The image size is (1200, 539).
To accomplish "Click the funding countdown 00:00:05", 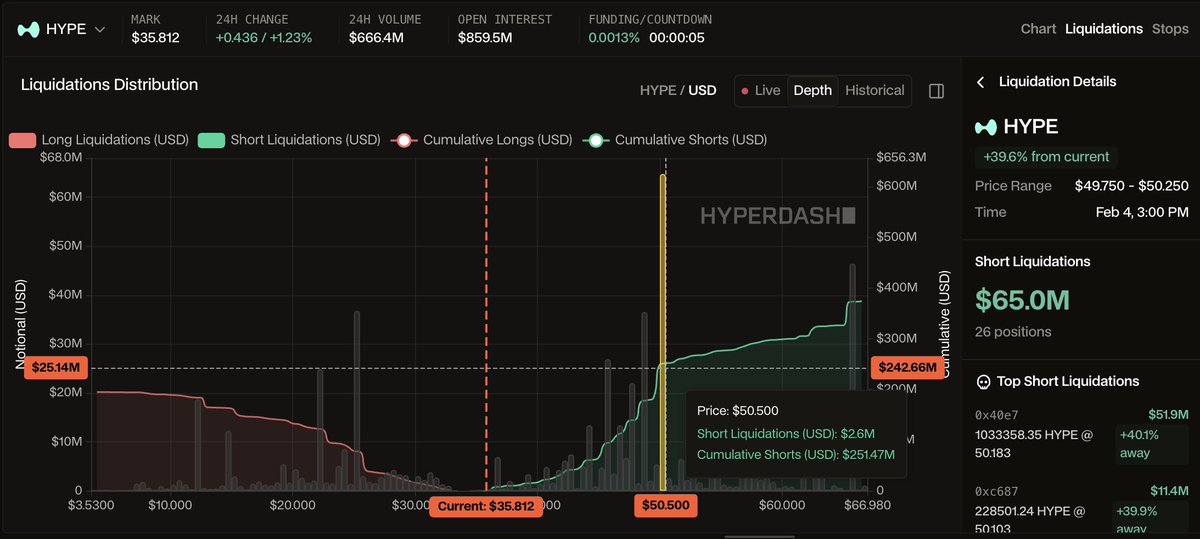I will [x=677, y=38].
